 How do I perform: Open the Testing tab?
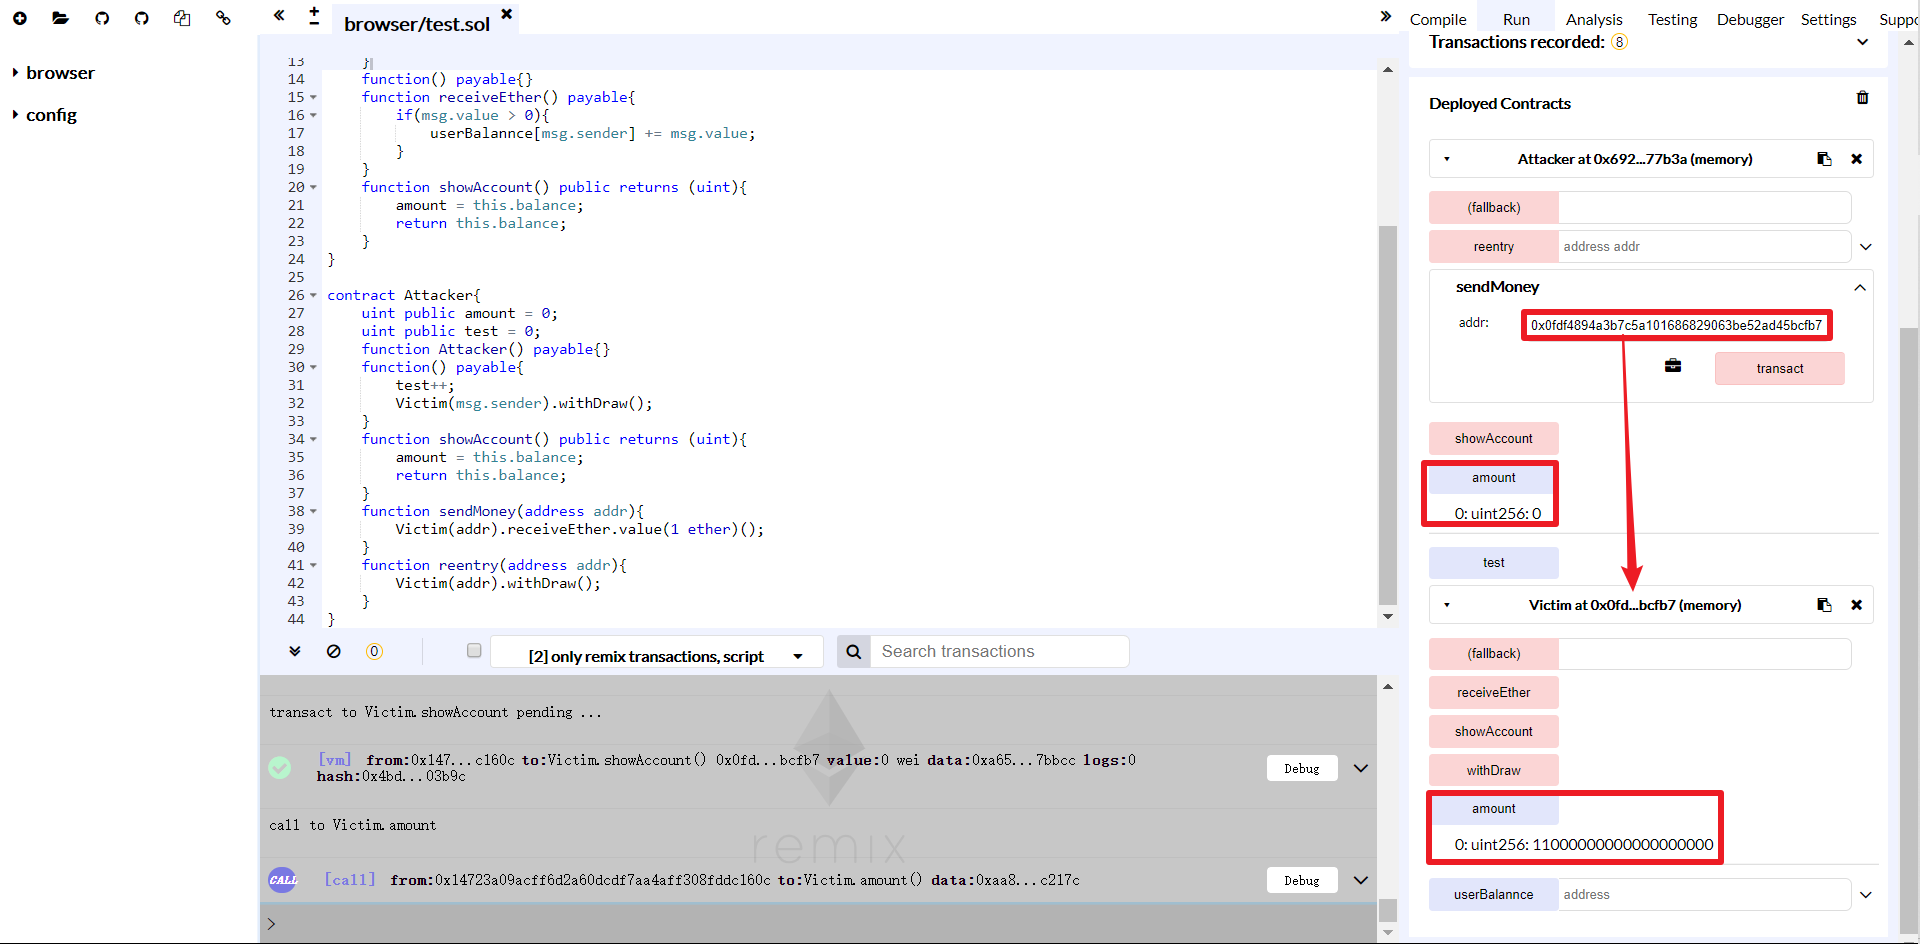pyautogui.click(x=1672, y=19)
